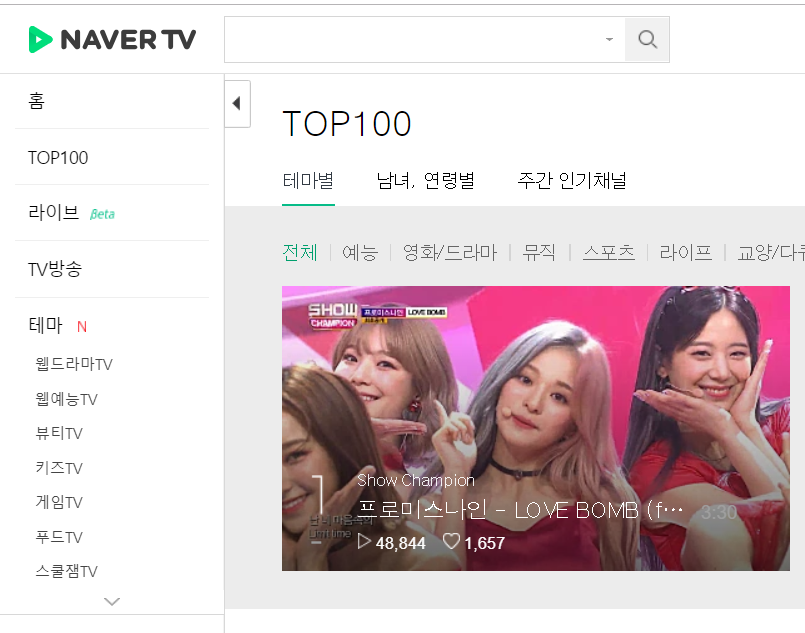Open the search box dropdown arrow
Viewport: 805px width, 633px height.
[609, 40]
